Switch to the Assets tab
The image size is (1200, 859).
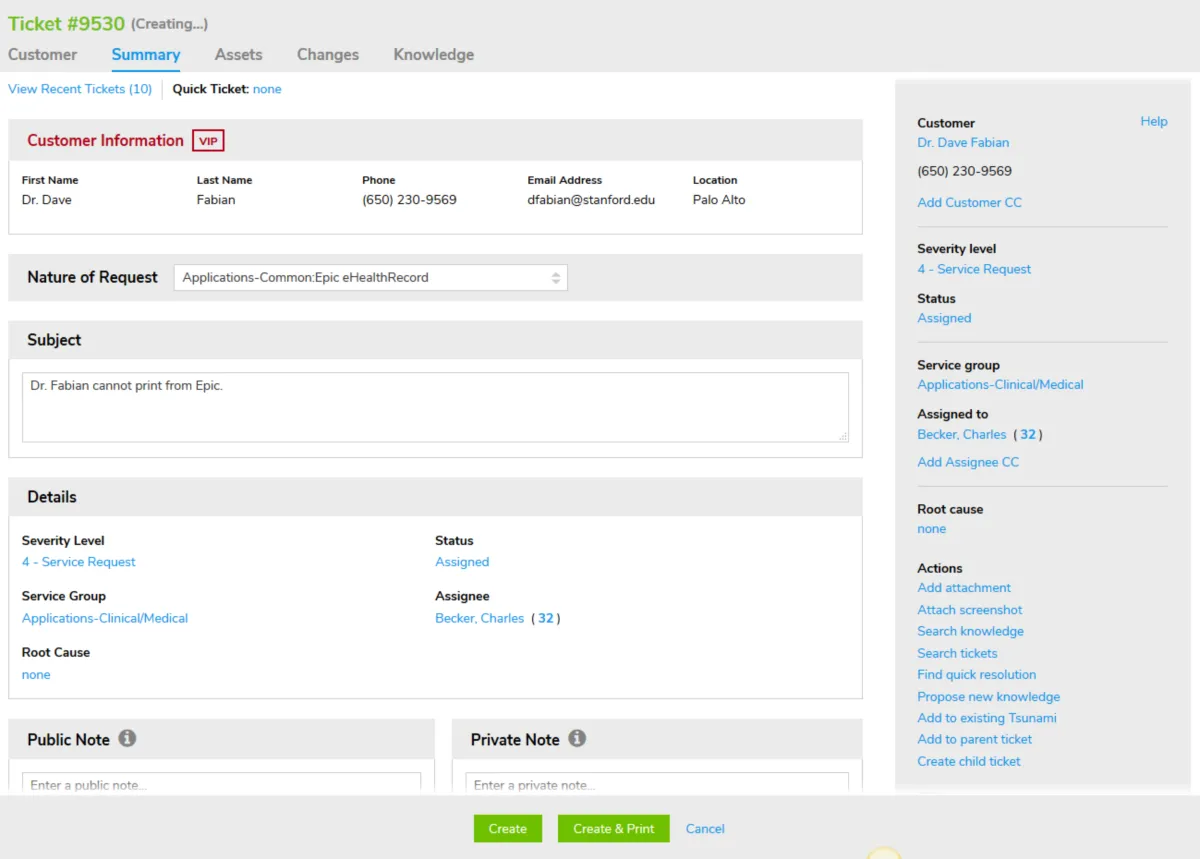click(238, 55)
